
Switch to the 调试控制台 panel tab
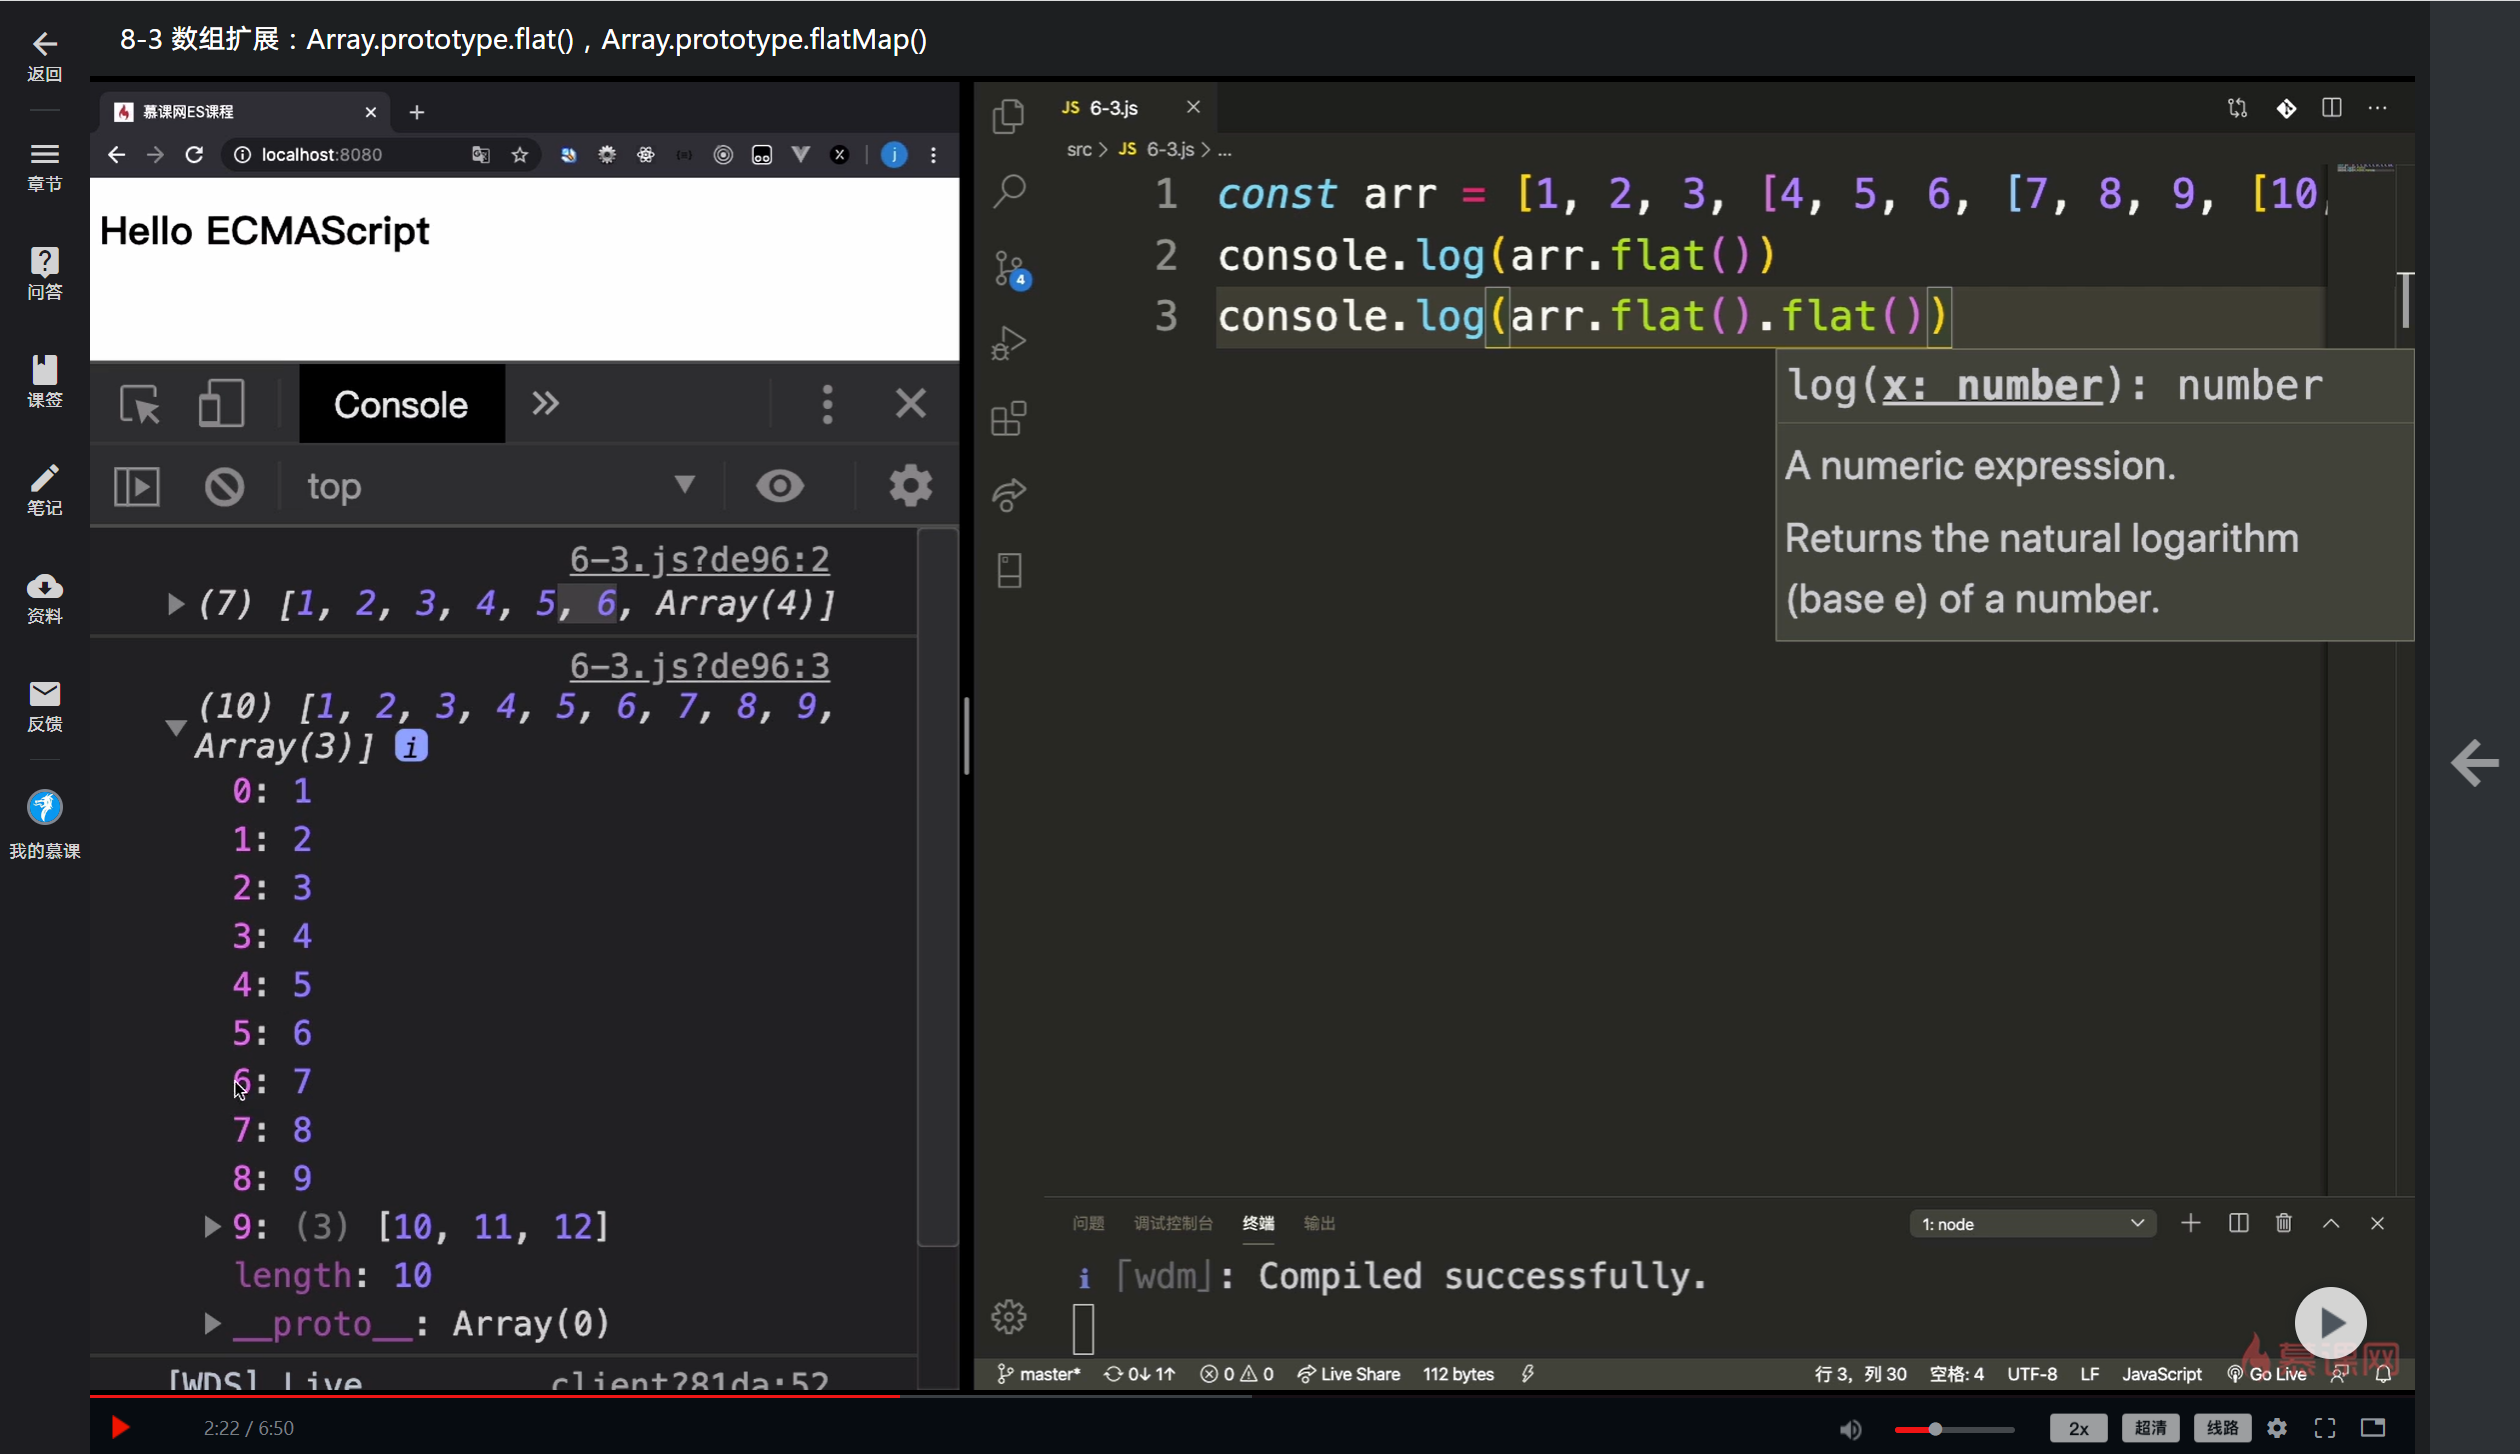(1172, 1224)
